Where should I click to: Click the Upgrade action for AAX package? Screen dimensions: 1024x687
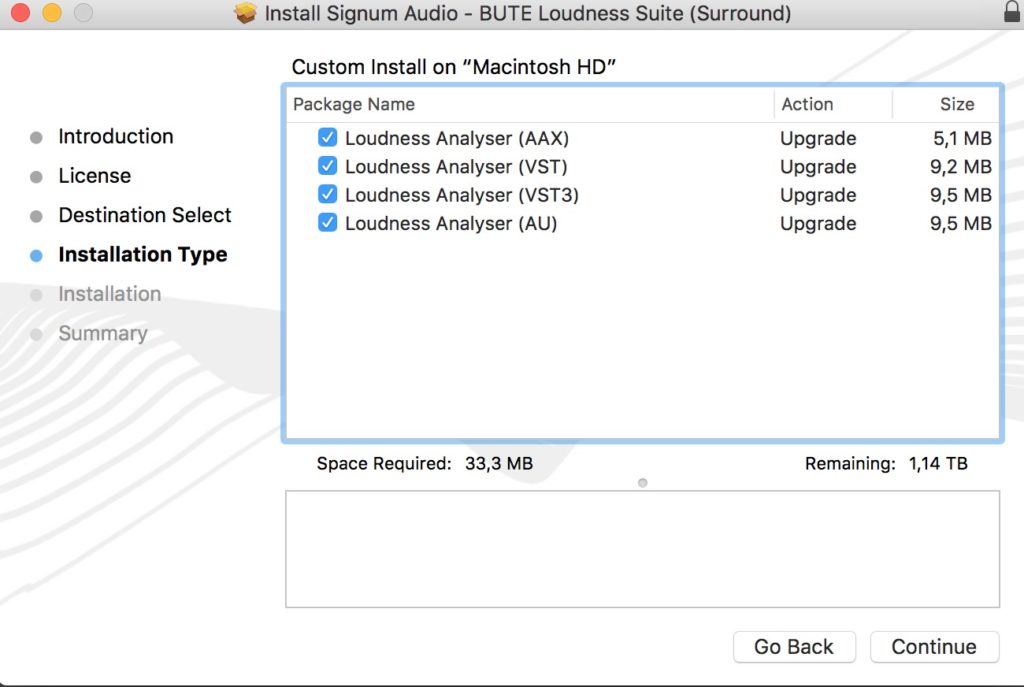pyautogui.click(x=818, y=138)
